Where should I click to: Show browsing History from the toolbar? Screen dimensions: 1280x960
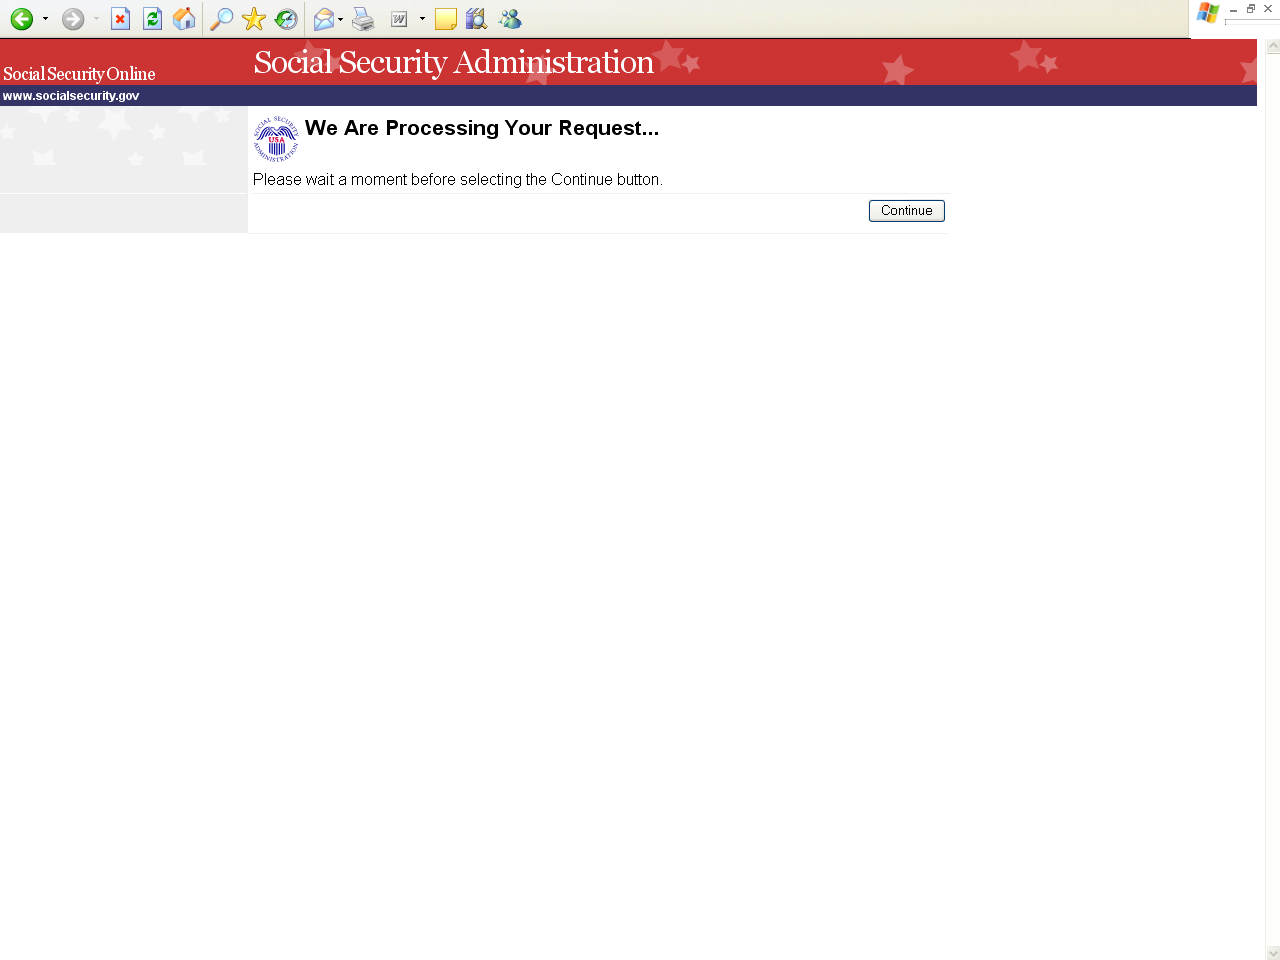point(286,19)
